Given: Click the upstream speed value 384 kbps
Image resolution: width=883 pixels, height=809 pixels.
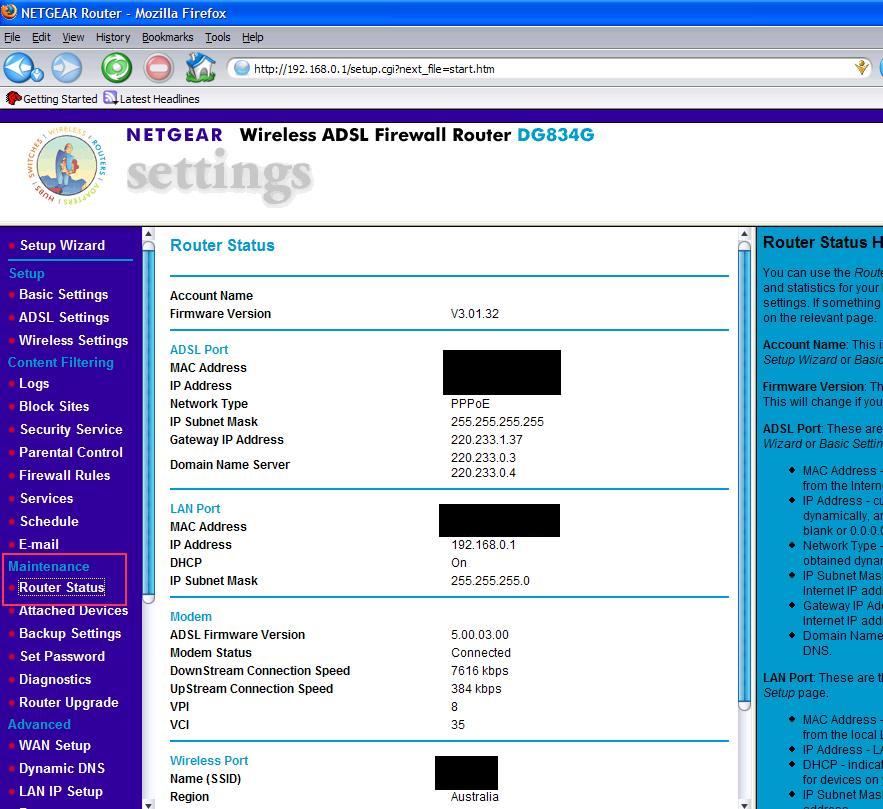Looking at the screenshot, I should (476, 689).
